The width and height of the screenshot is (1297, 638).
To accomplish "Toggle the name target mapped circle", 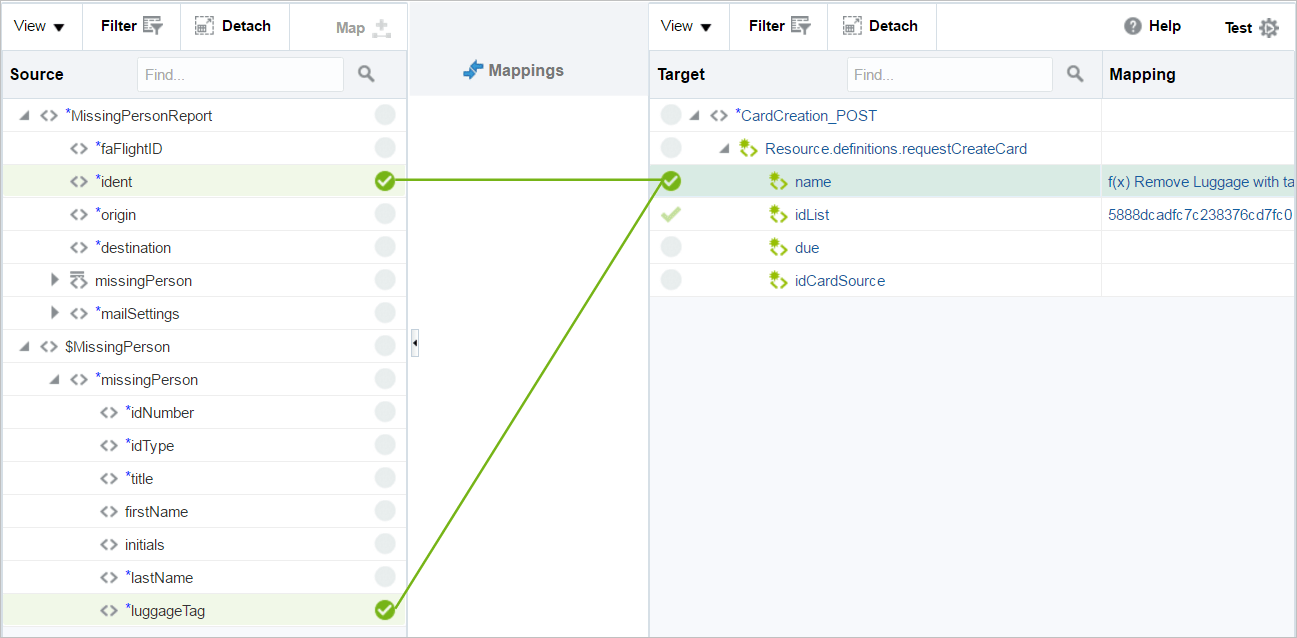I will point(671,181).
